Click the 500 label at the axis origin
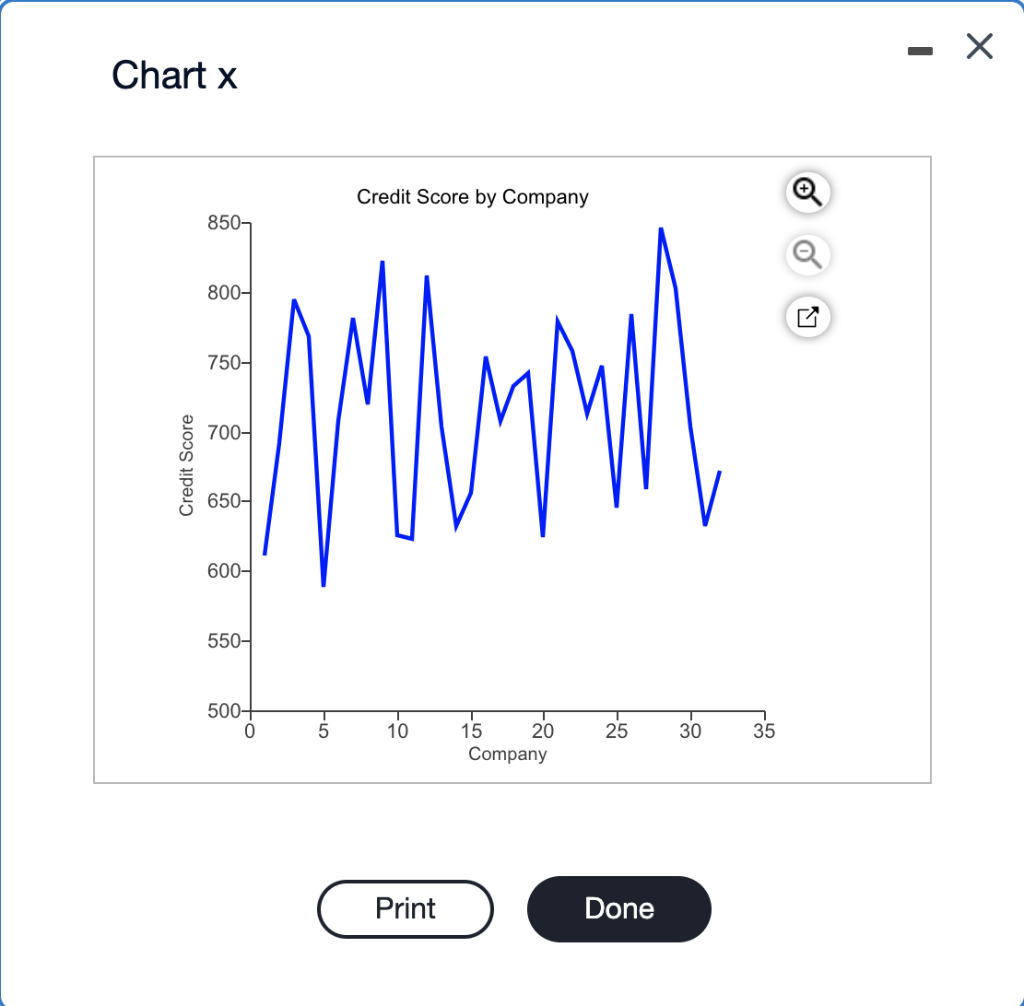Viewport: 1024px width, 1006px height. pos(225,711)
